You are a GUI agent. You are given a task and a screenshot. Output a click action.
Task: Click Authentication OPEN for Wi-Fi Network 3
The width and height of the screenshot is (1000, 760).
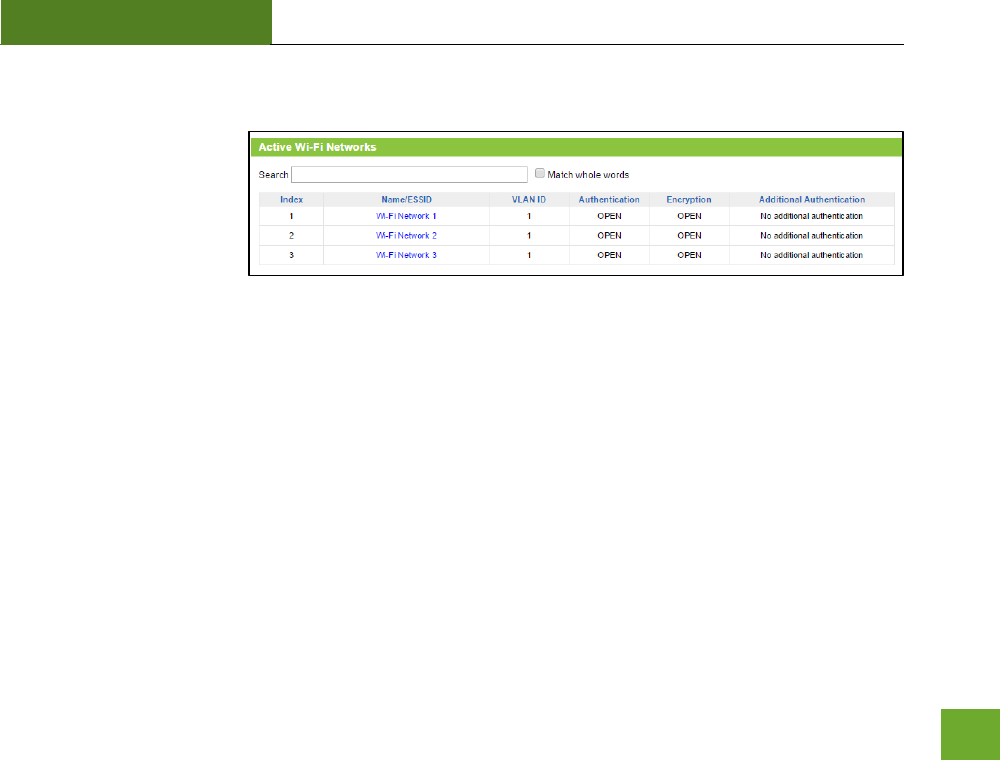point(609,255)
